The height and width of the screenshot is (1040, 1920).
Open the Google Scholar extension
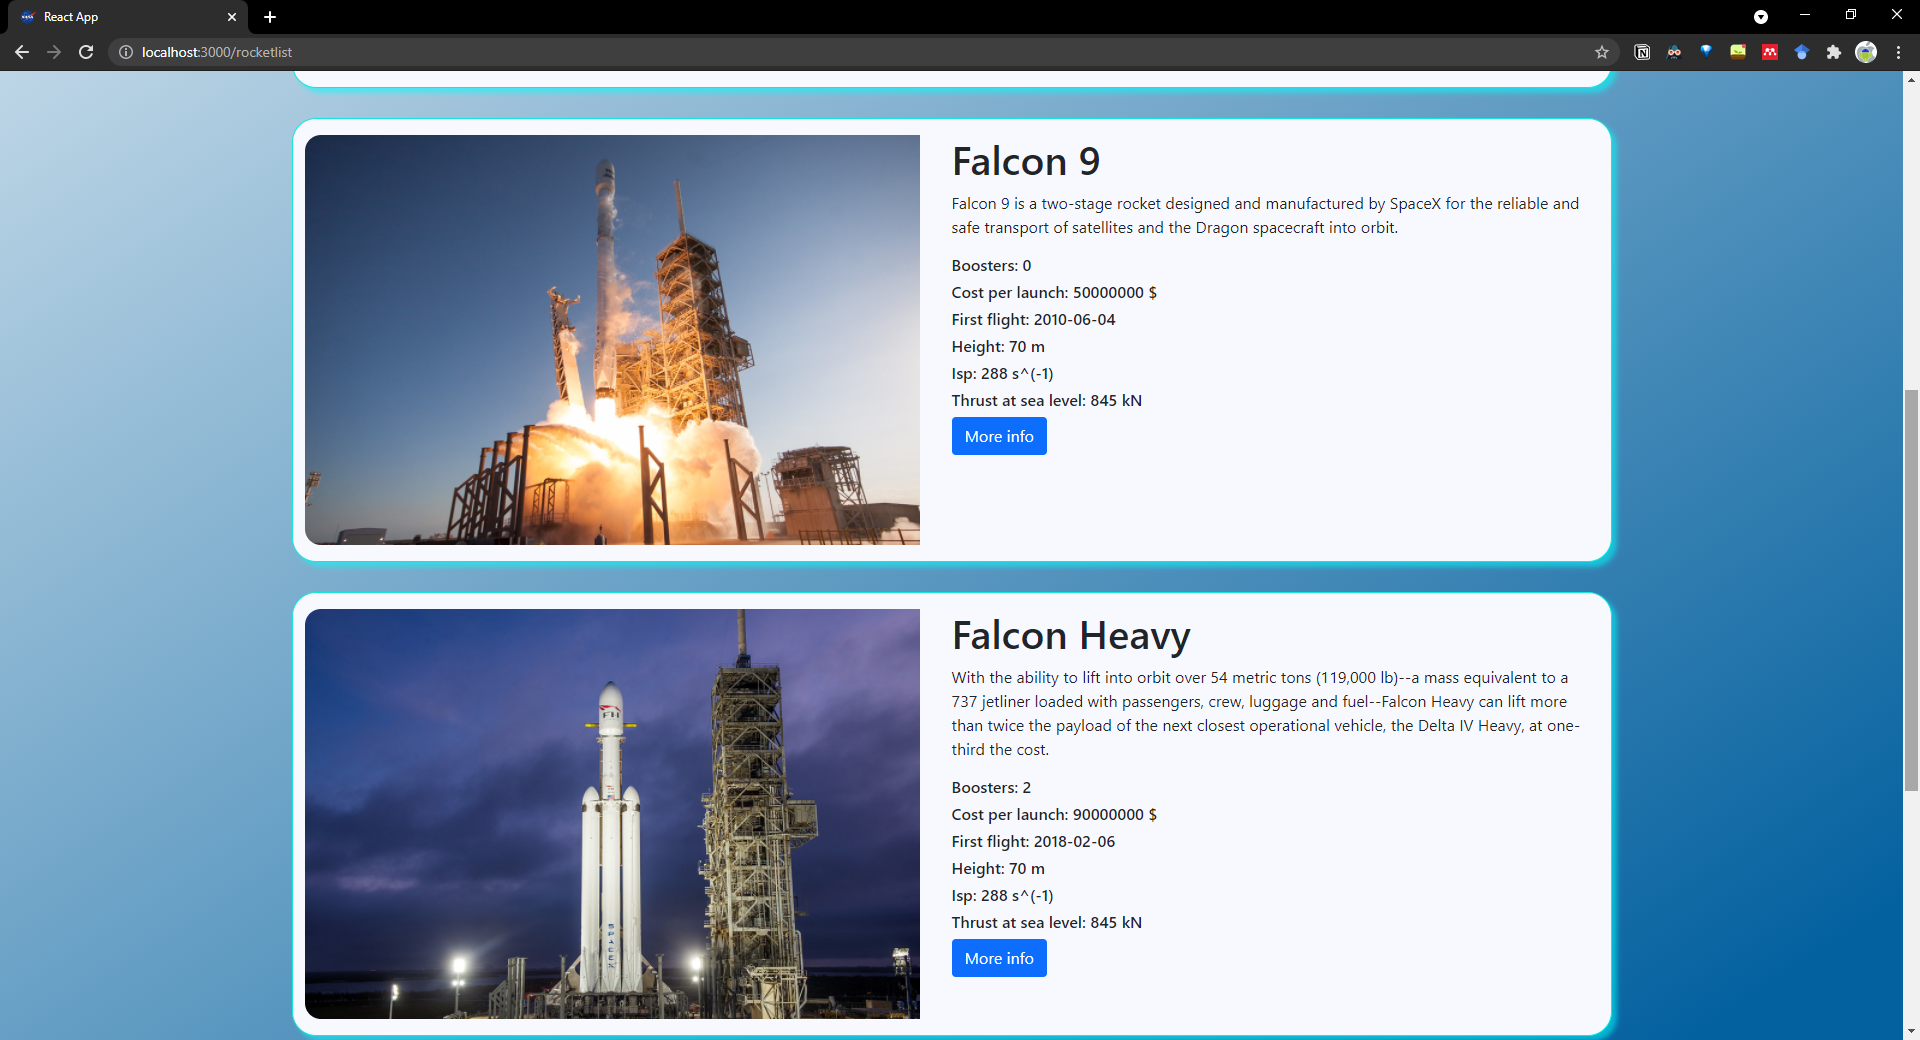(1802, 52)
